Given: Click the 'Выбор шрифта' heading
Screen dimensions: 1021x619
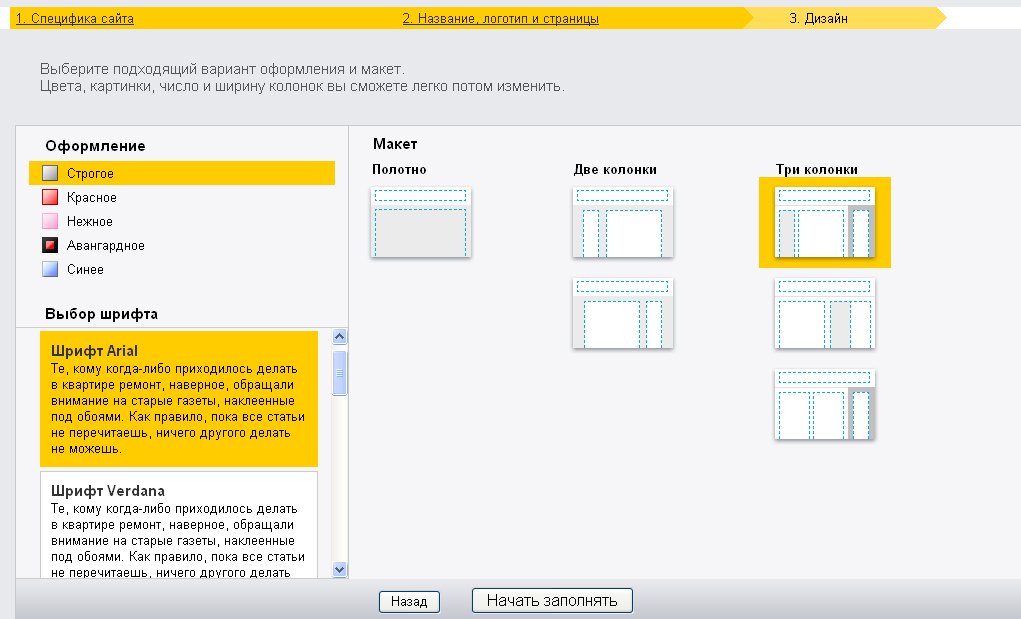Looking at the screenshot, I should (x=102, y=314).
